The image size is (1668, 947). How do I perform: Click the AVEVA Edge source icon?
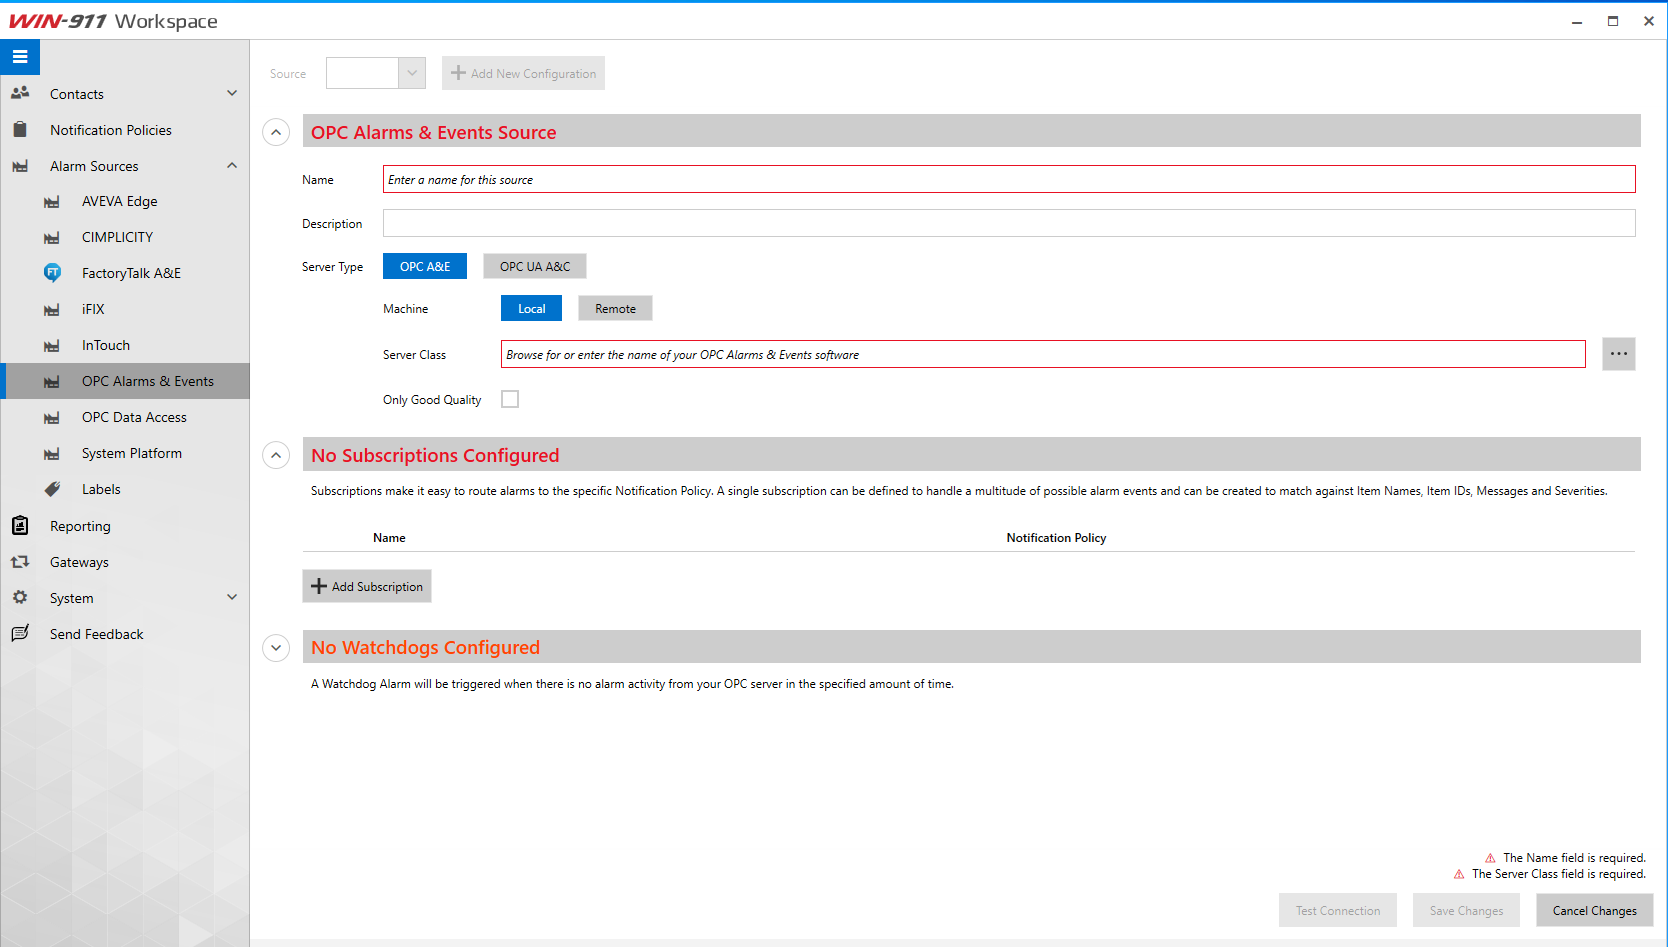[52, 202]
